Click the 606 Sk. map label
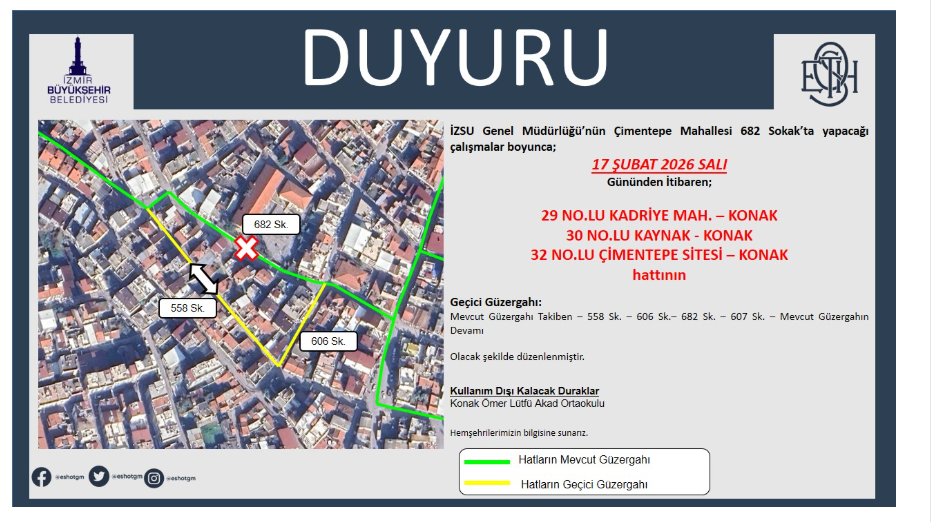The height and width of the screenshot is (522, 941). 327,342
